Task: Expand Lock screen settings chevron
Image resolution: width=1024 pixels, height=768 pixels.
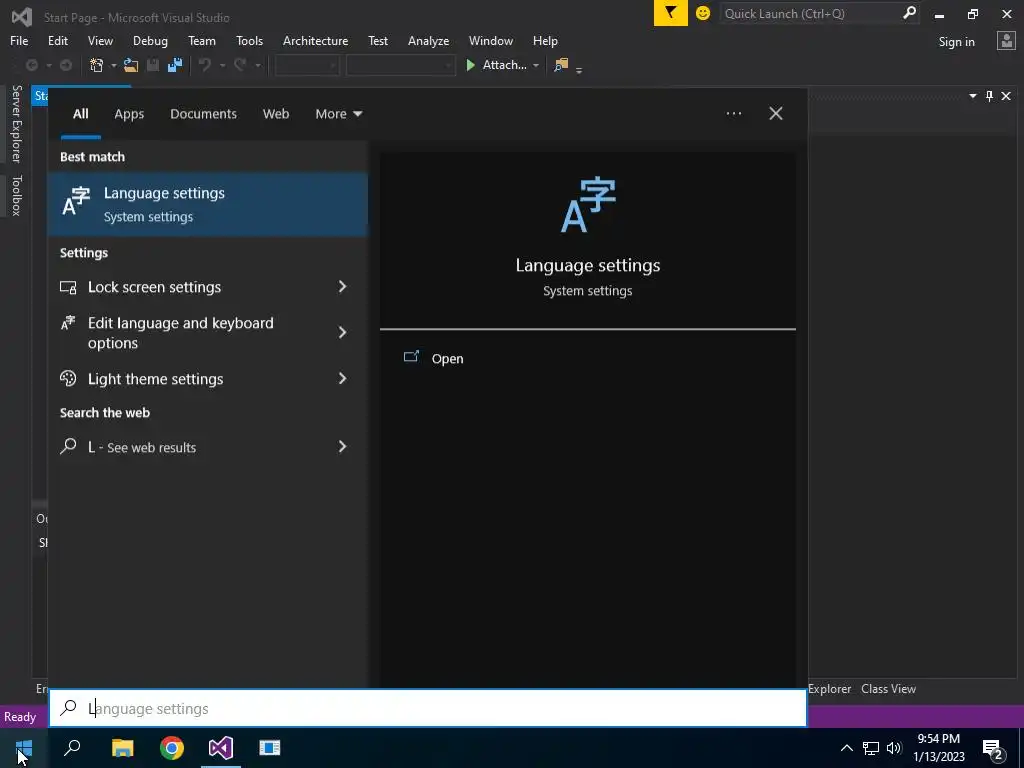Action: click(x=342, y=287)
